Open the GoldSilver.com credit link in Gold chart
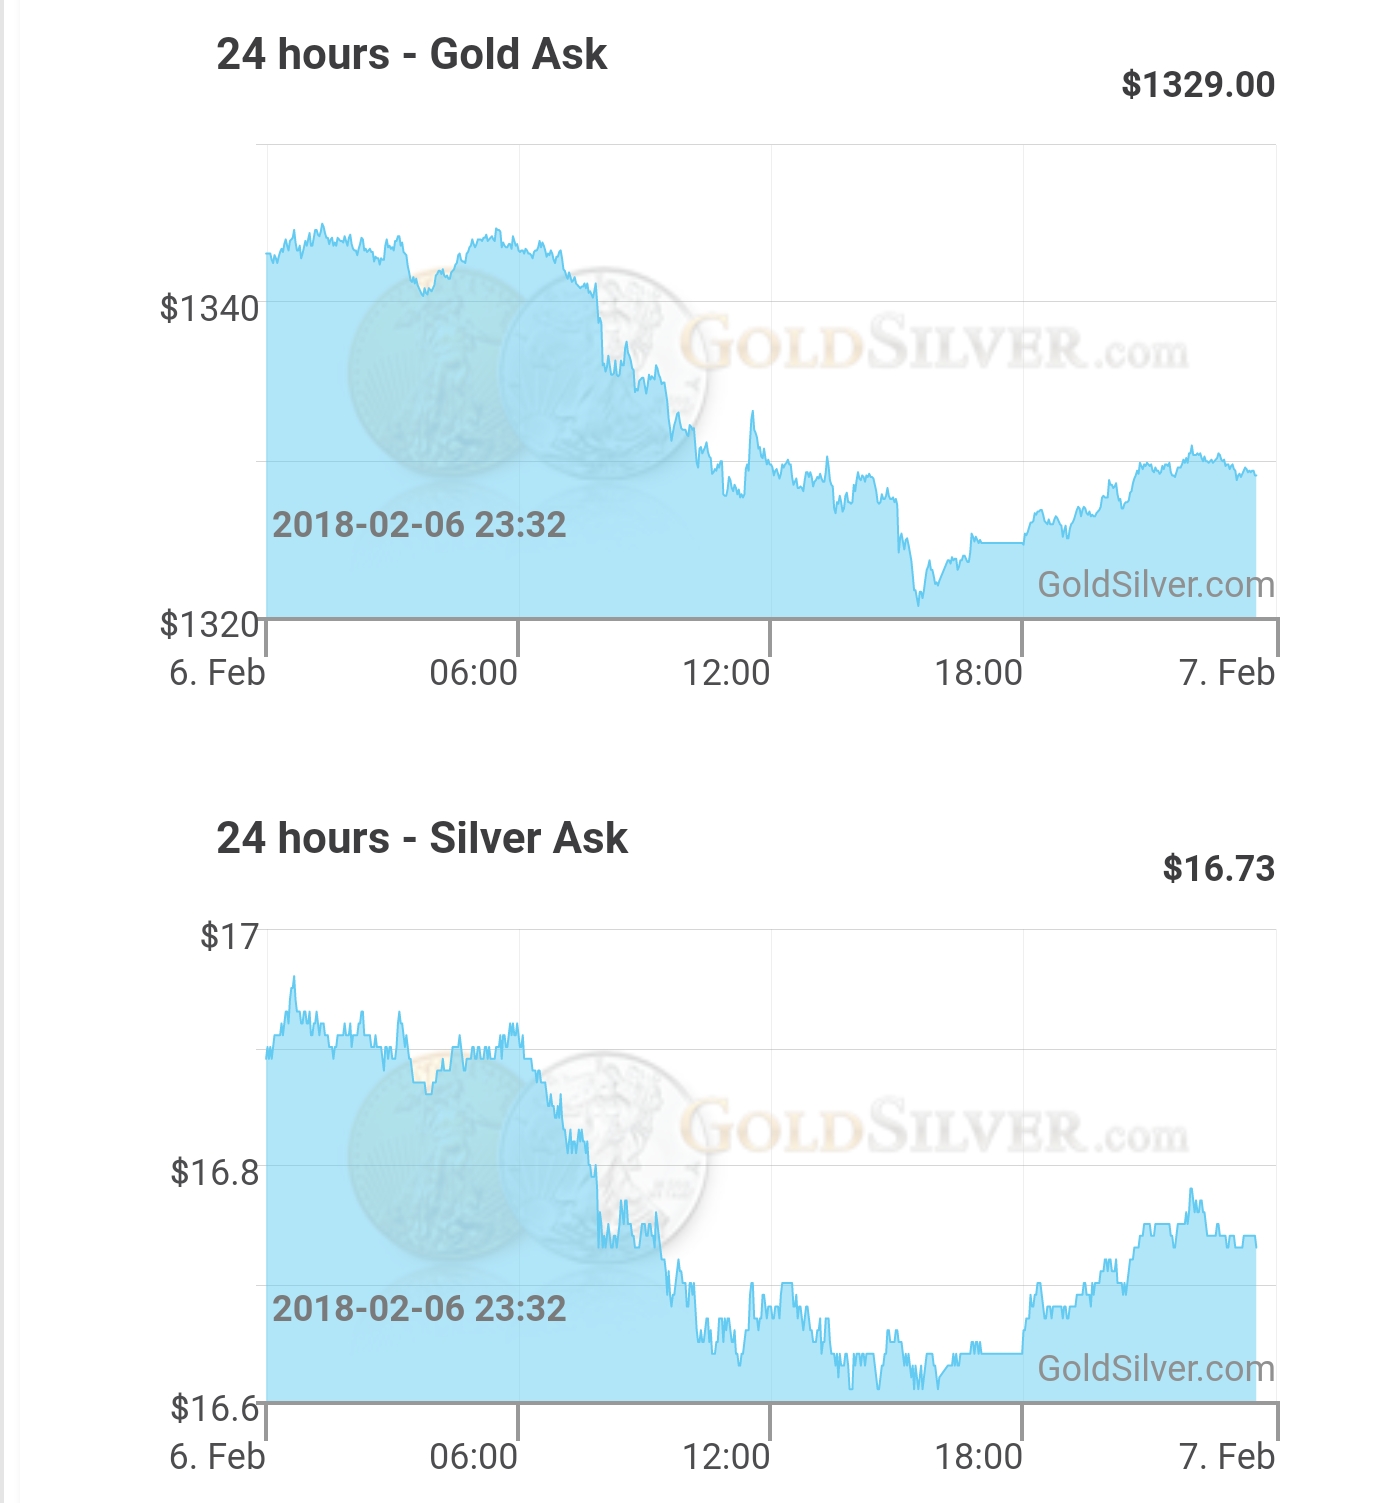 (x=1155, y=584)
